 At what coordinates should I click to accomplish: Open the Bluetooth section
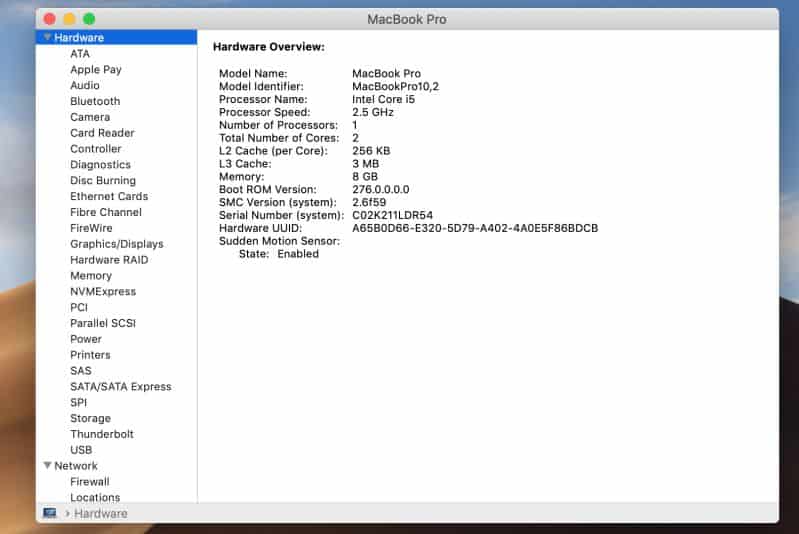tap(95, 101)
